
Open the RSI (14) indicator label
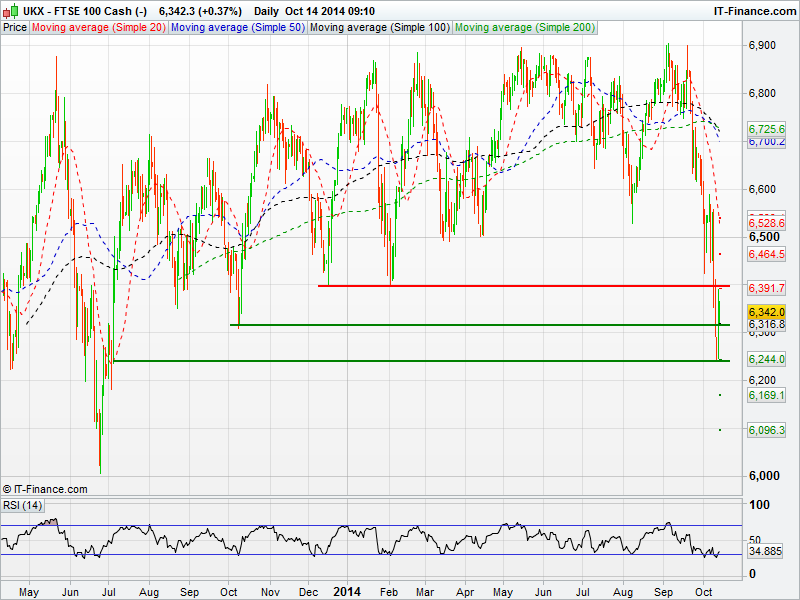click(22, 505)
